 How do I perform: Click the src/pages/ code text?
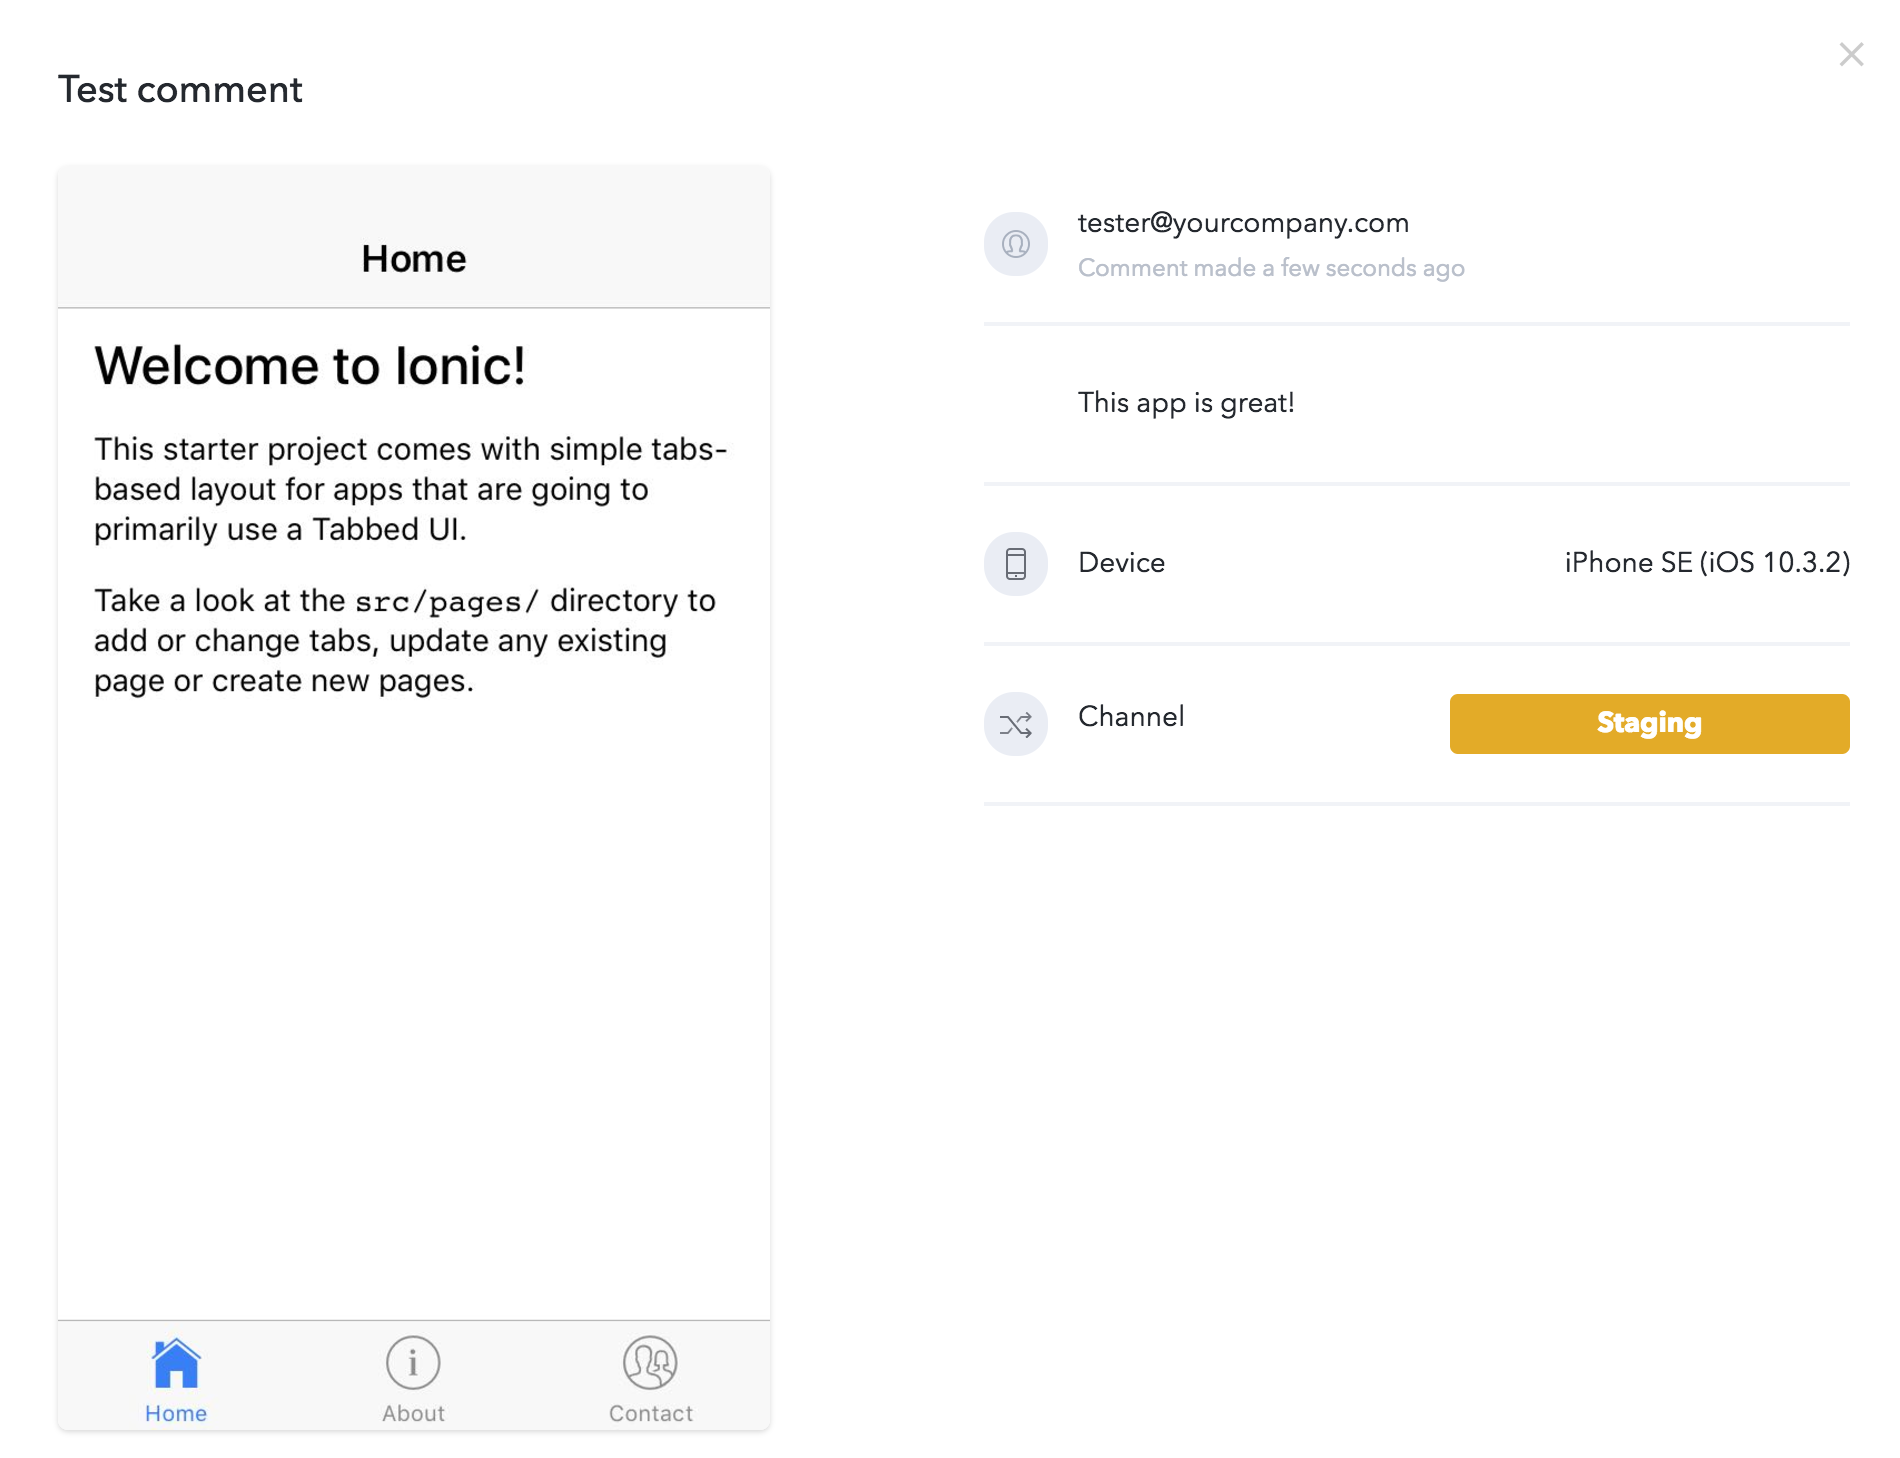pos(447,602)
